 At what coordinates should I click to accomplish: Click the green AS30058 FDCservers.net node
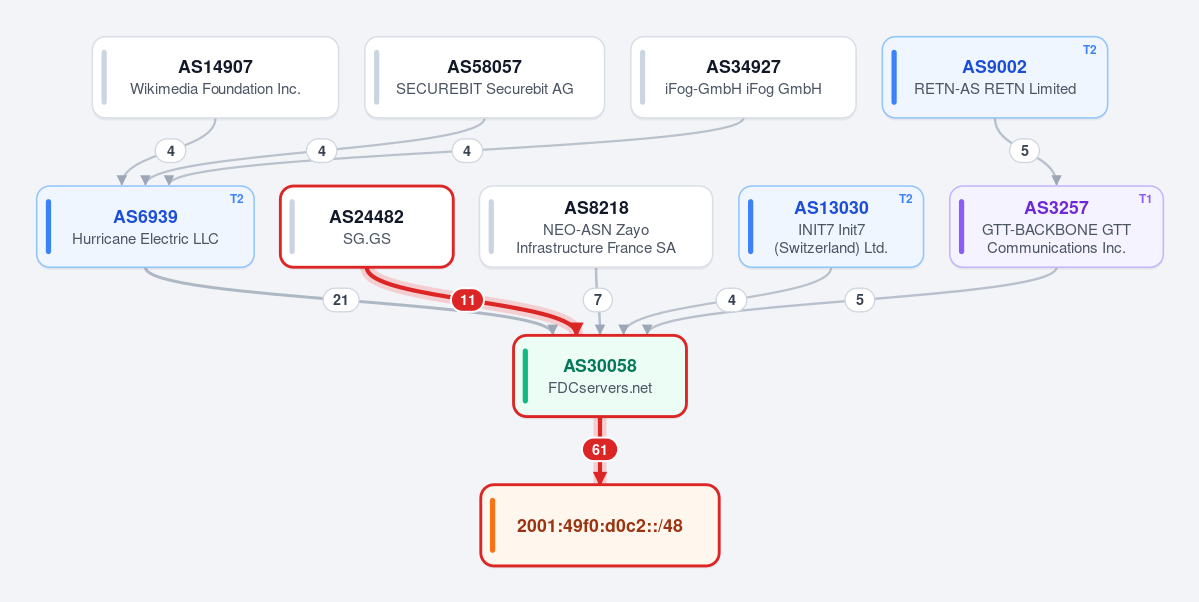[x=600, y=376]
